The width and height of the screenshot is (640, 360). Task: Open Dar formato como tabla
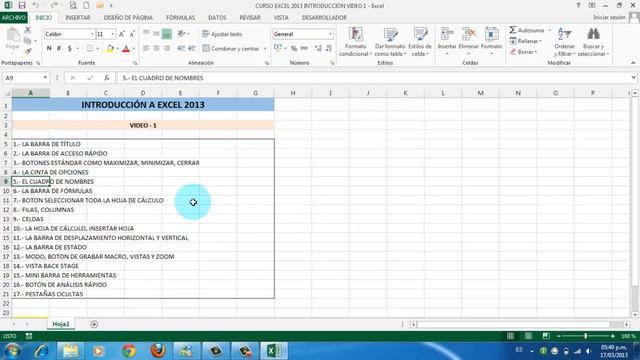click(x=390, y=42)
